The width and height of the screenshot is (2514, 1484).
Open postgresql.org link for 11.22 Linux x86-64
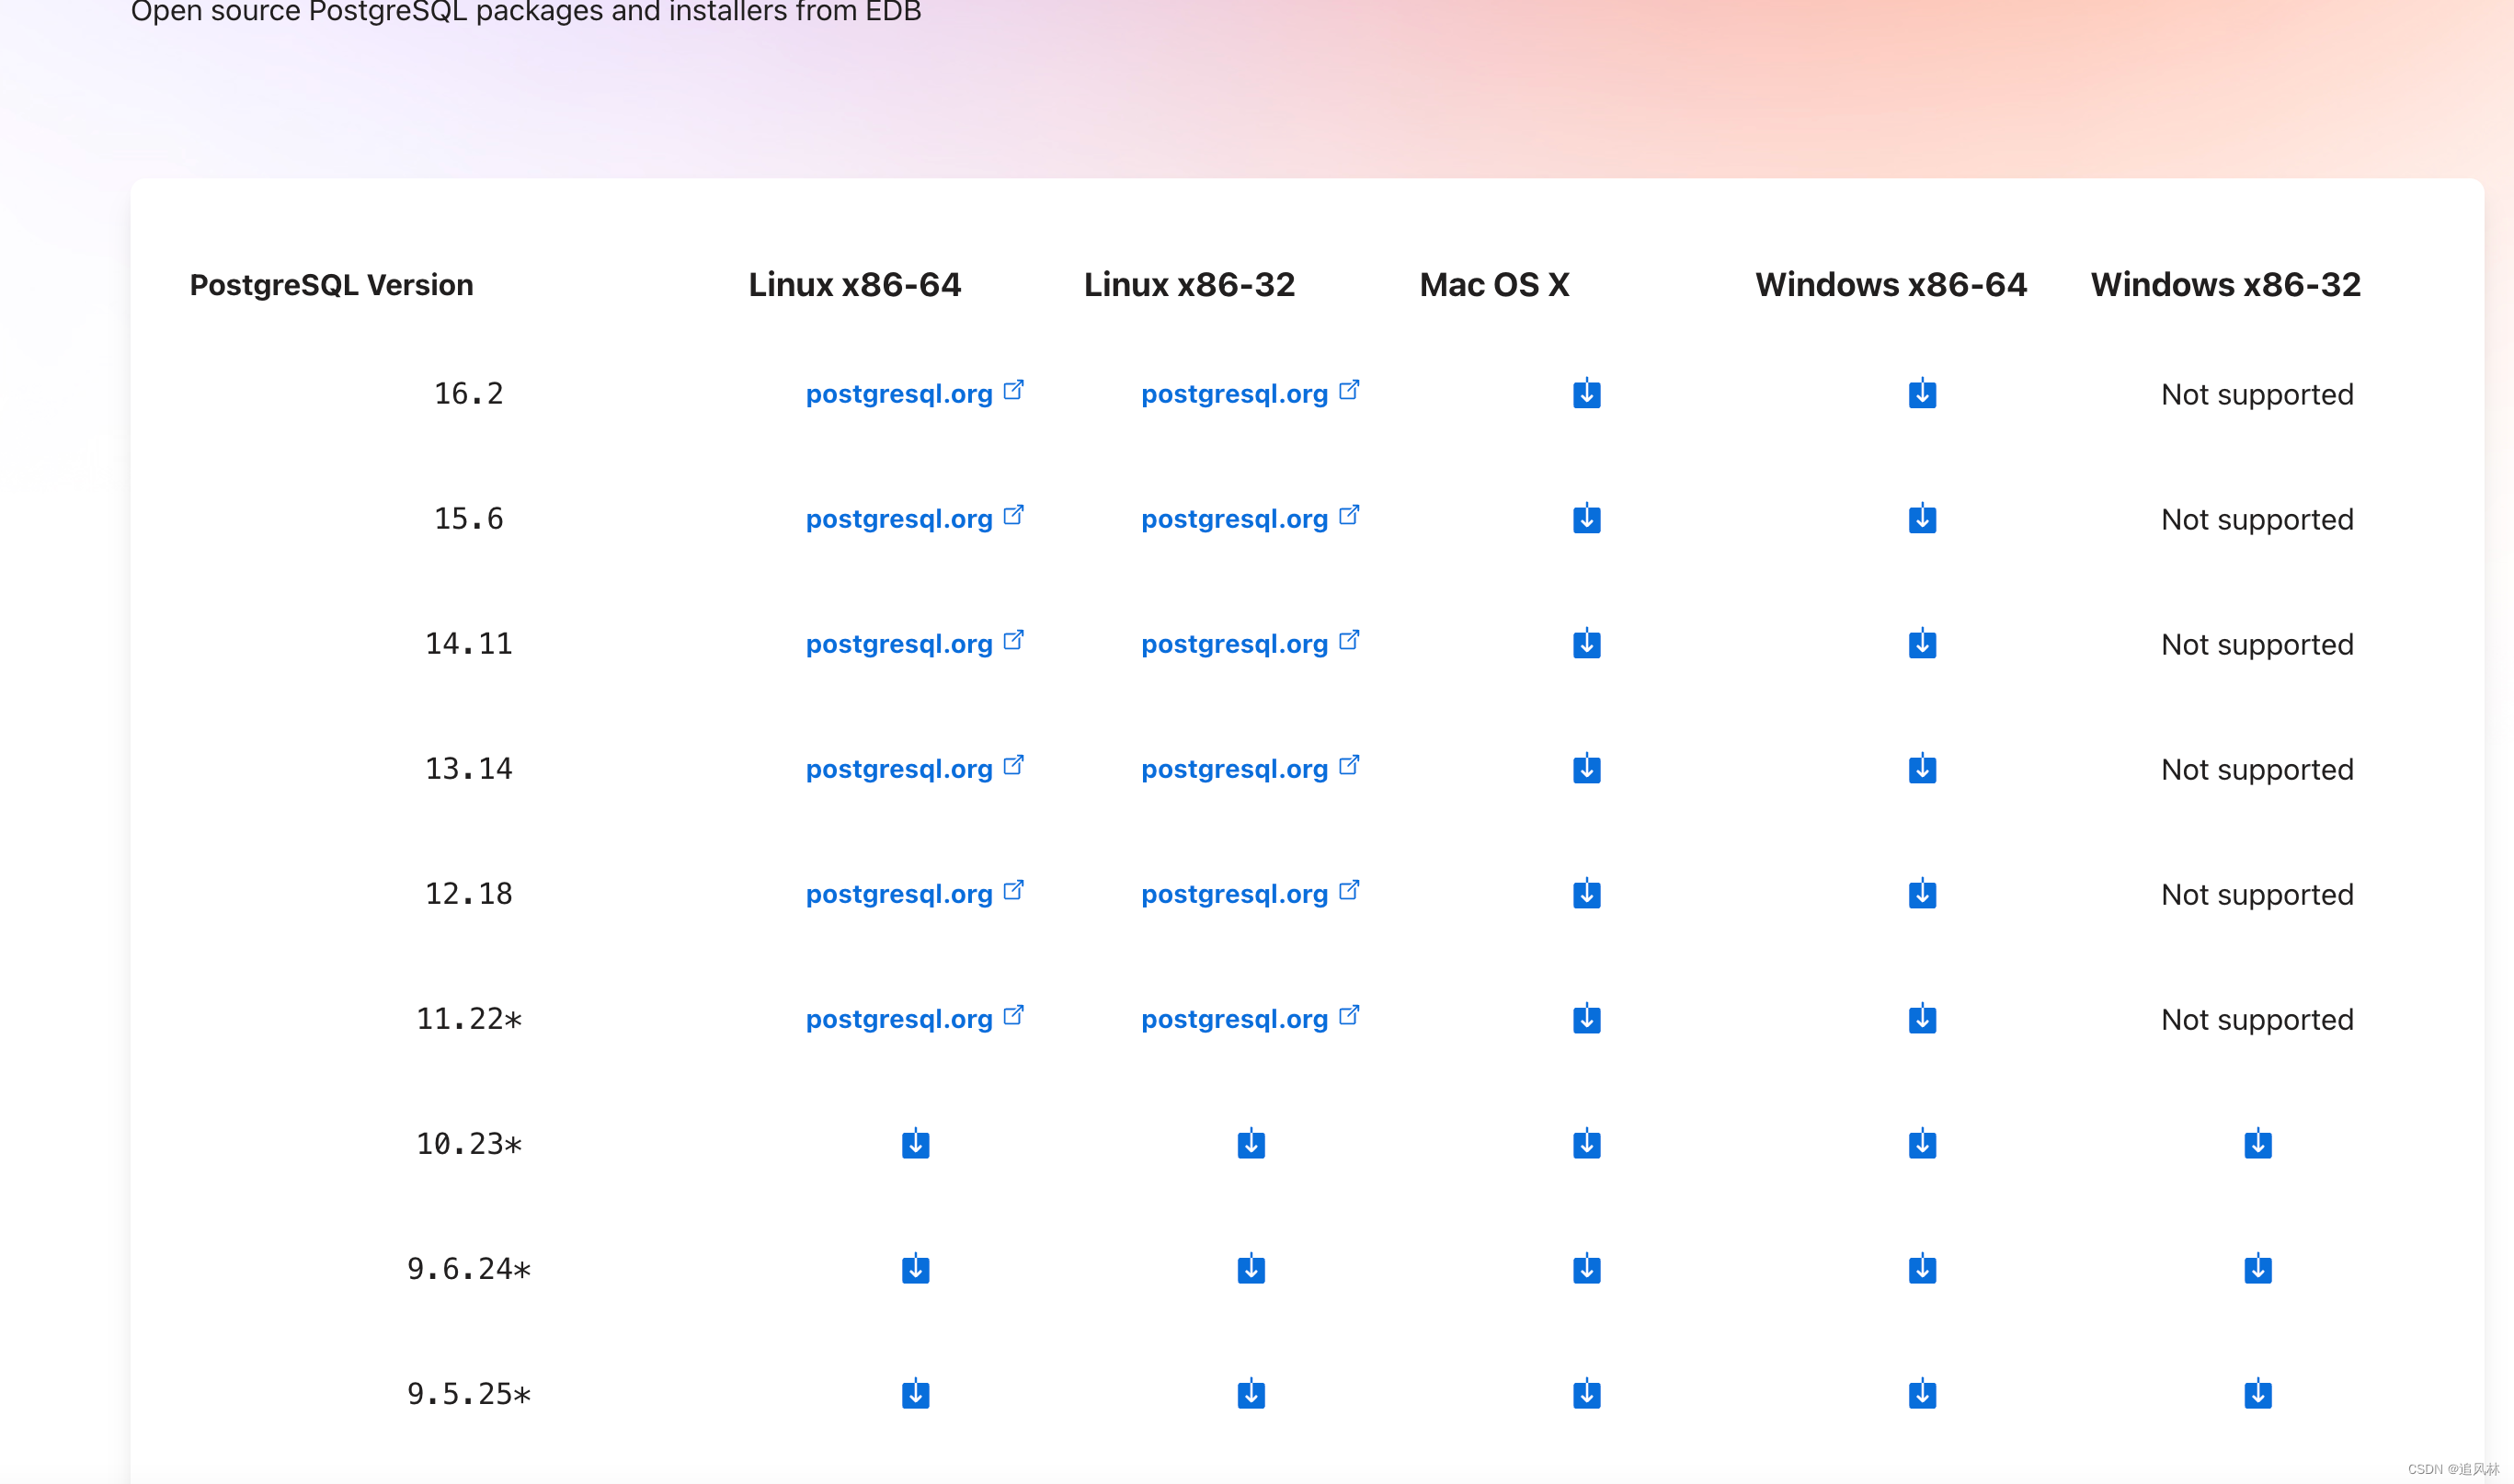[914, 1019]
